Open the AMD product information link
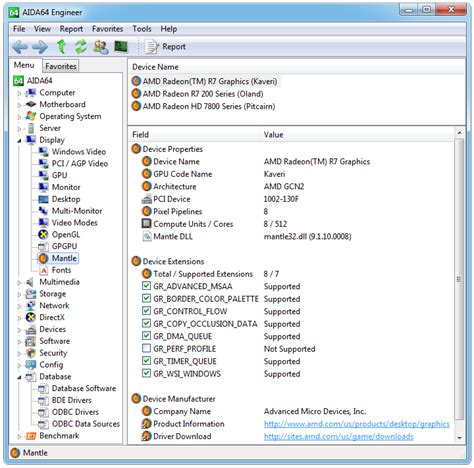 [x=357, y=424]
